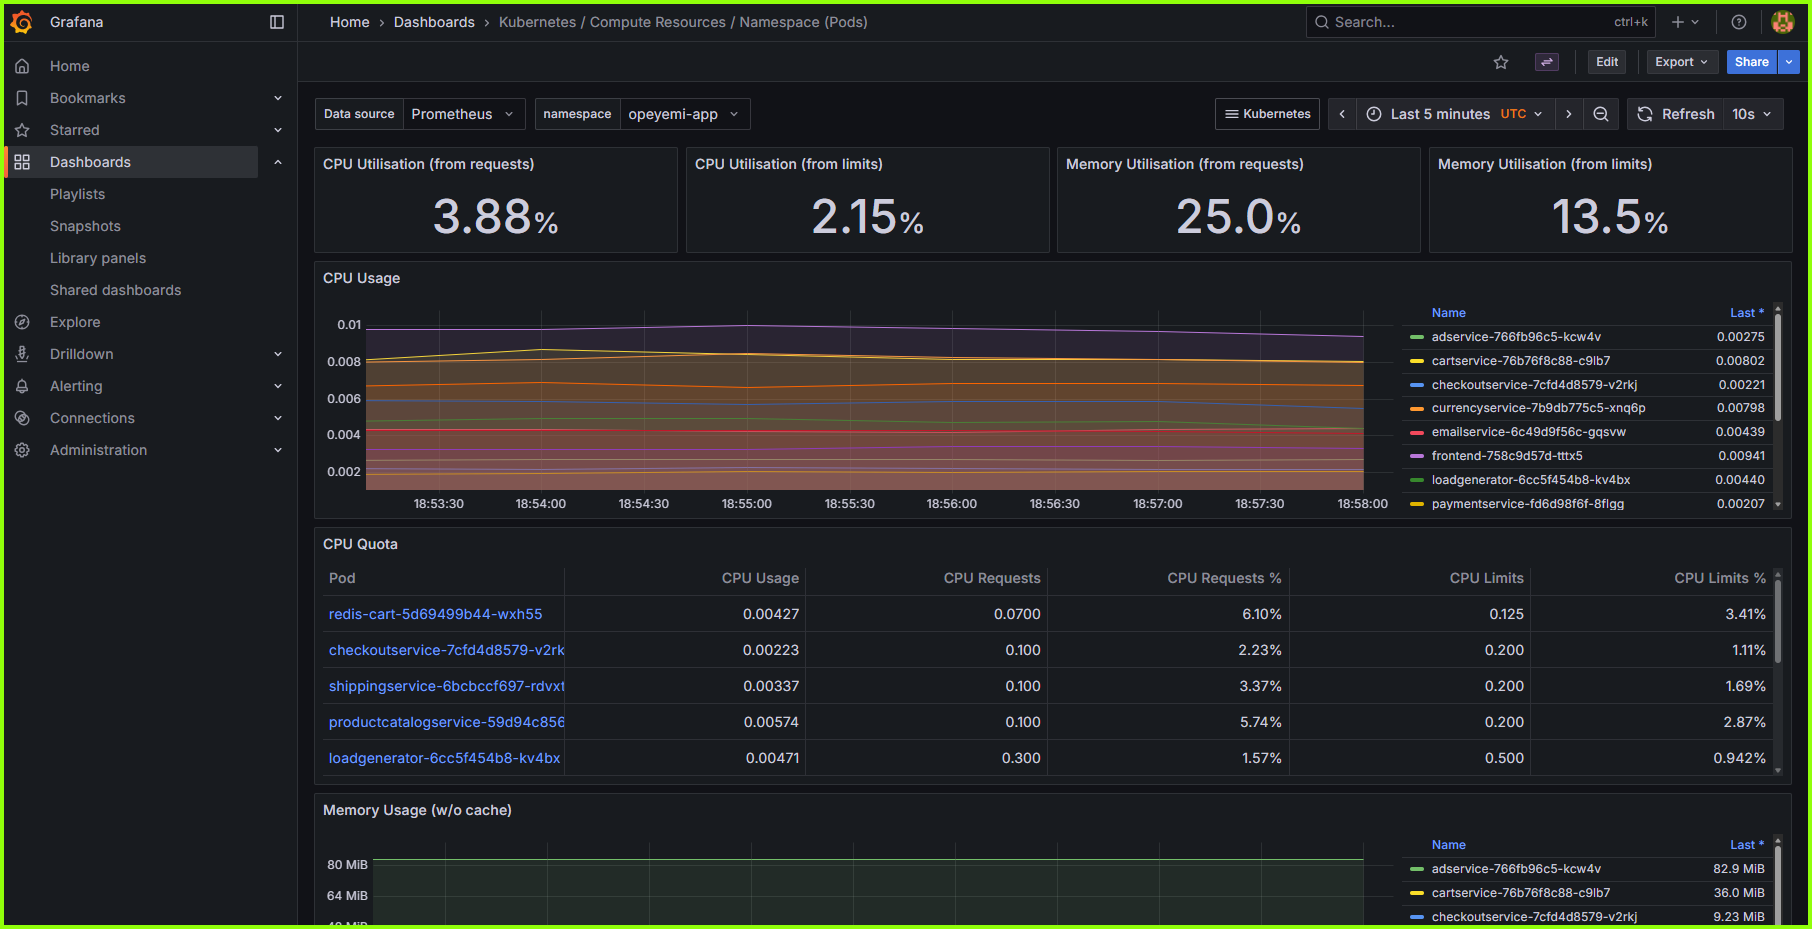Open the Prometheus data source dropdown
Screen dimensions: 1812x929
coord(462,113)
